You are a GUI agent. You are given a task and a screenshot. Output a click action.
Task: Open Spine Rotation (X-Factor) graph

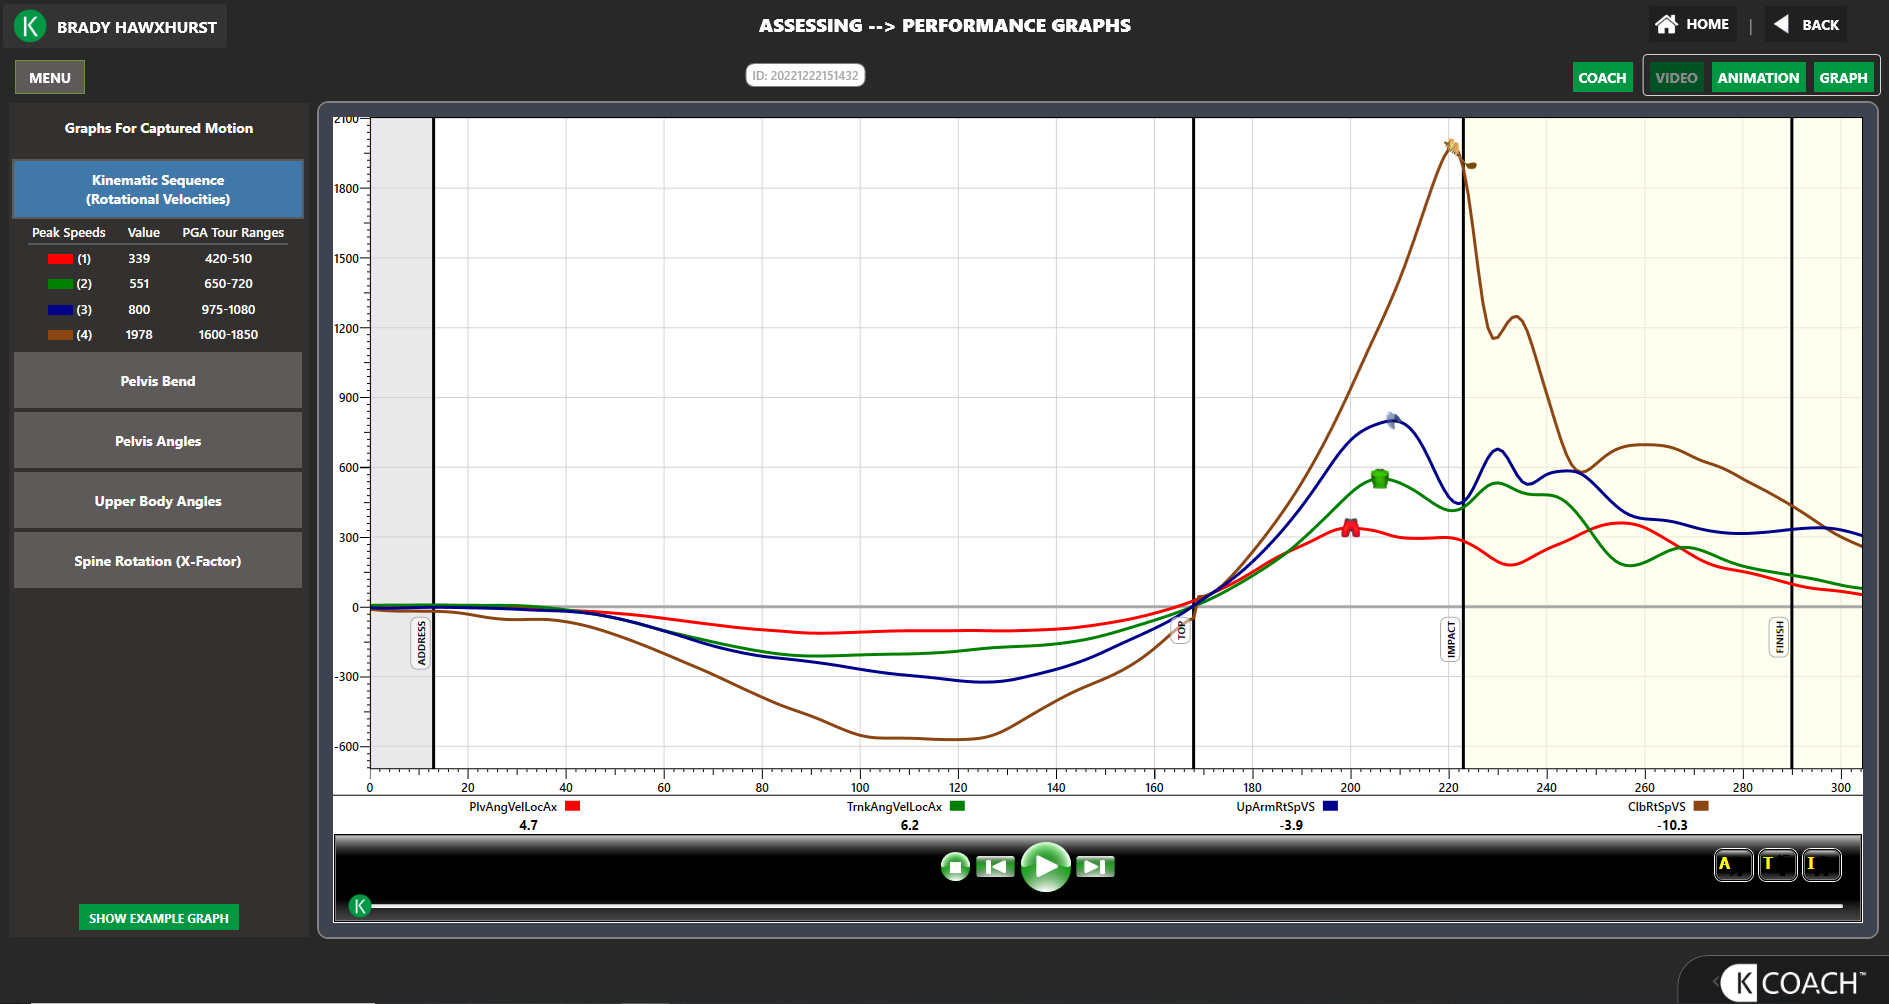[x=158, y=561]
